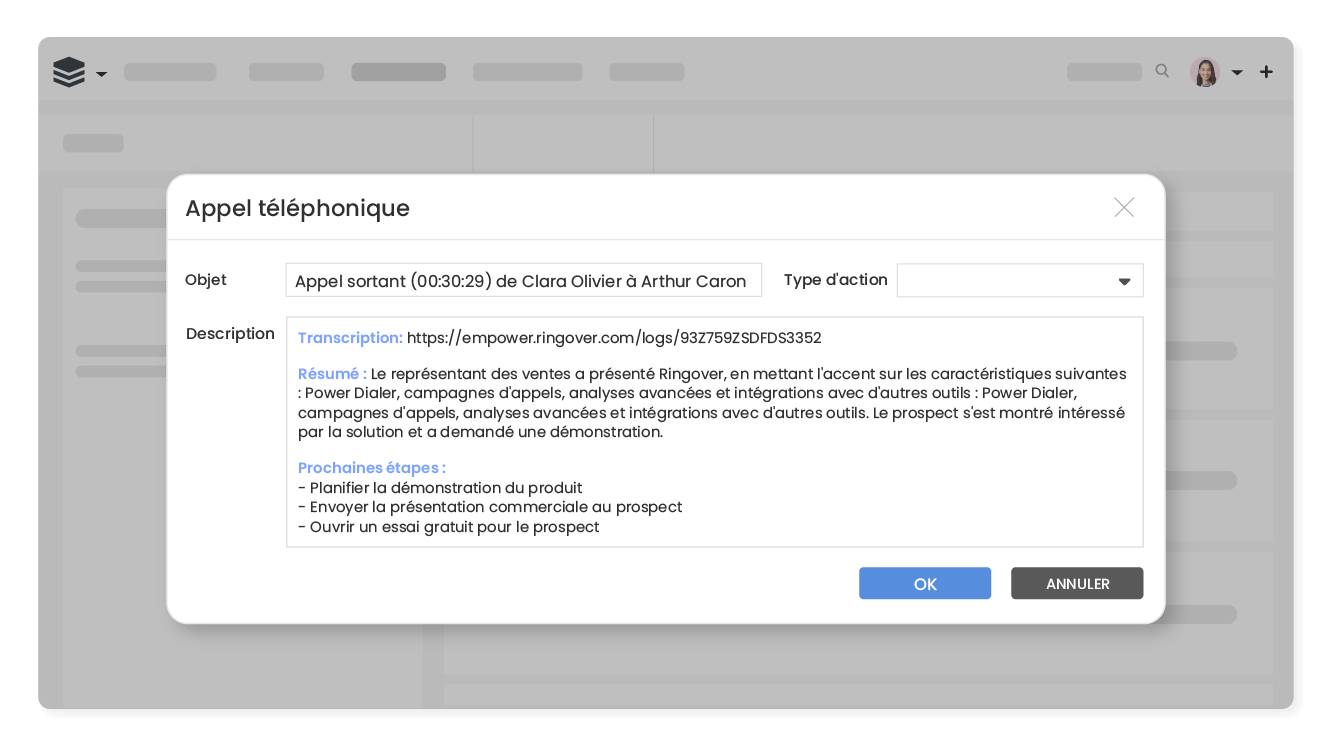Click the Résumé label in the description
Viewport: 1332px width, 746px height.
[x=331, y=374]
